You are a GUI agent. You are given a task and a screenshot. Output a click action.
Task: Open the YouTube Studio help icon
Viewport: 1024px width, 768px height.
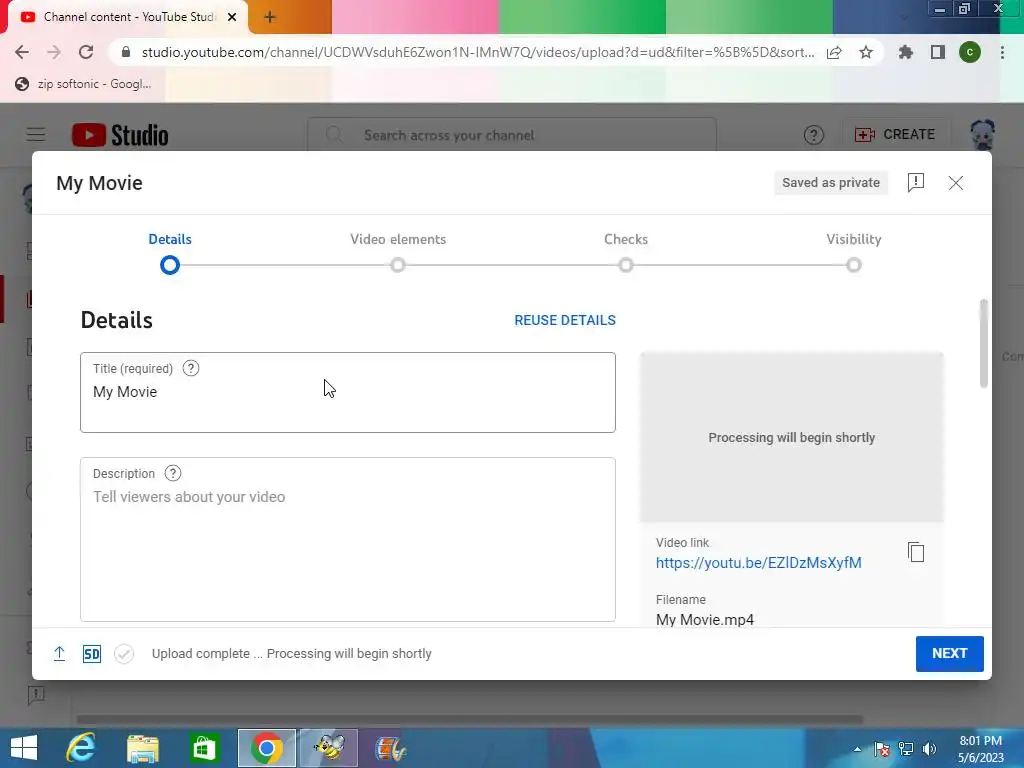click(x=814, y=135)
